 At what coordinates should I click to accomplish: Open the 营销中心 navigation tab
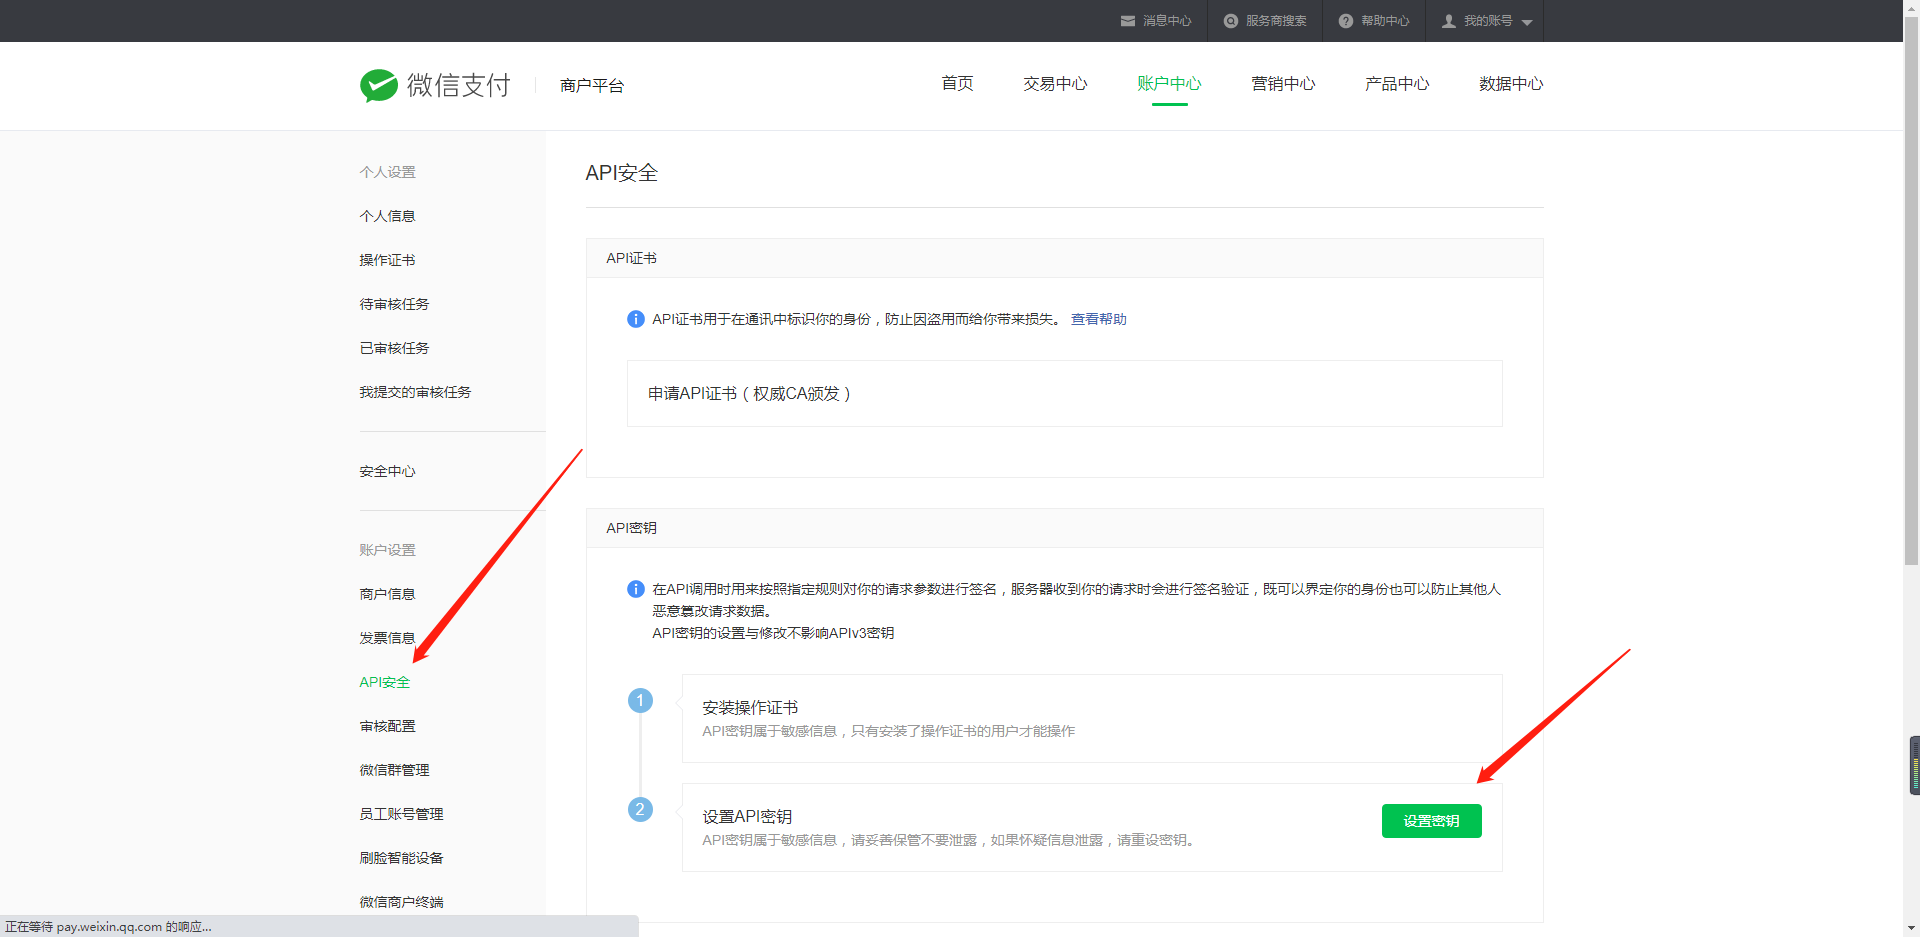[1283, 84]
